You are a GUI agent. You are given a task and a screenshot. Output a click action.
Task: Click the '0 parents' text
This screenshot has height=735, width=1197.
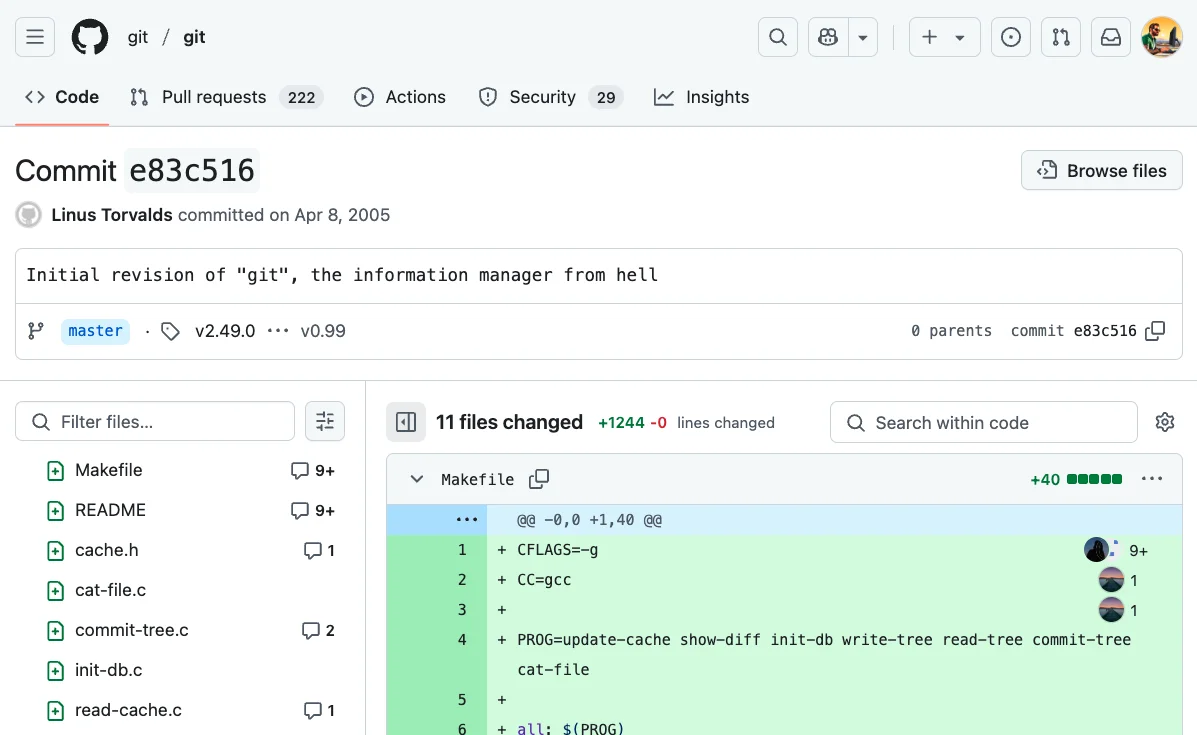point(951,330)
